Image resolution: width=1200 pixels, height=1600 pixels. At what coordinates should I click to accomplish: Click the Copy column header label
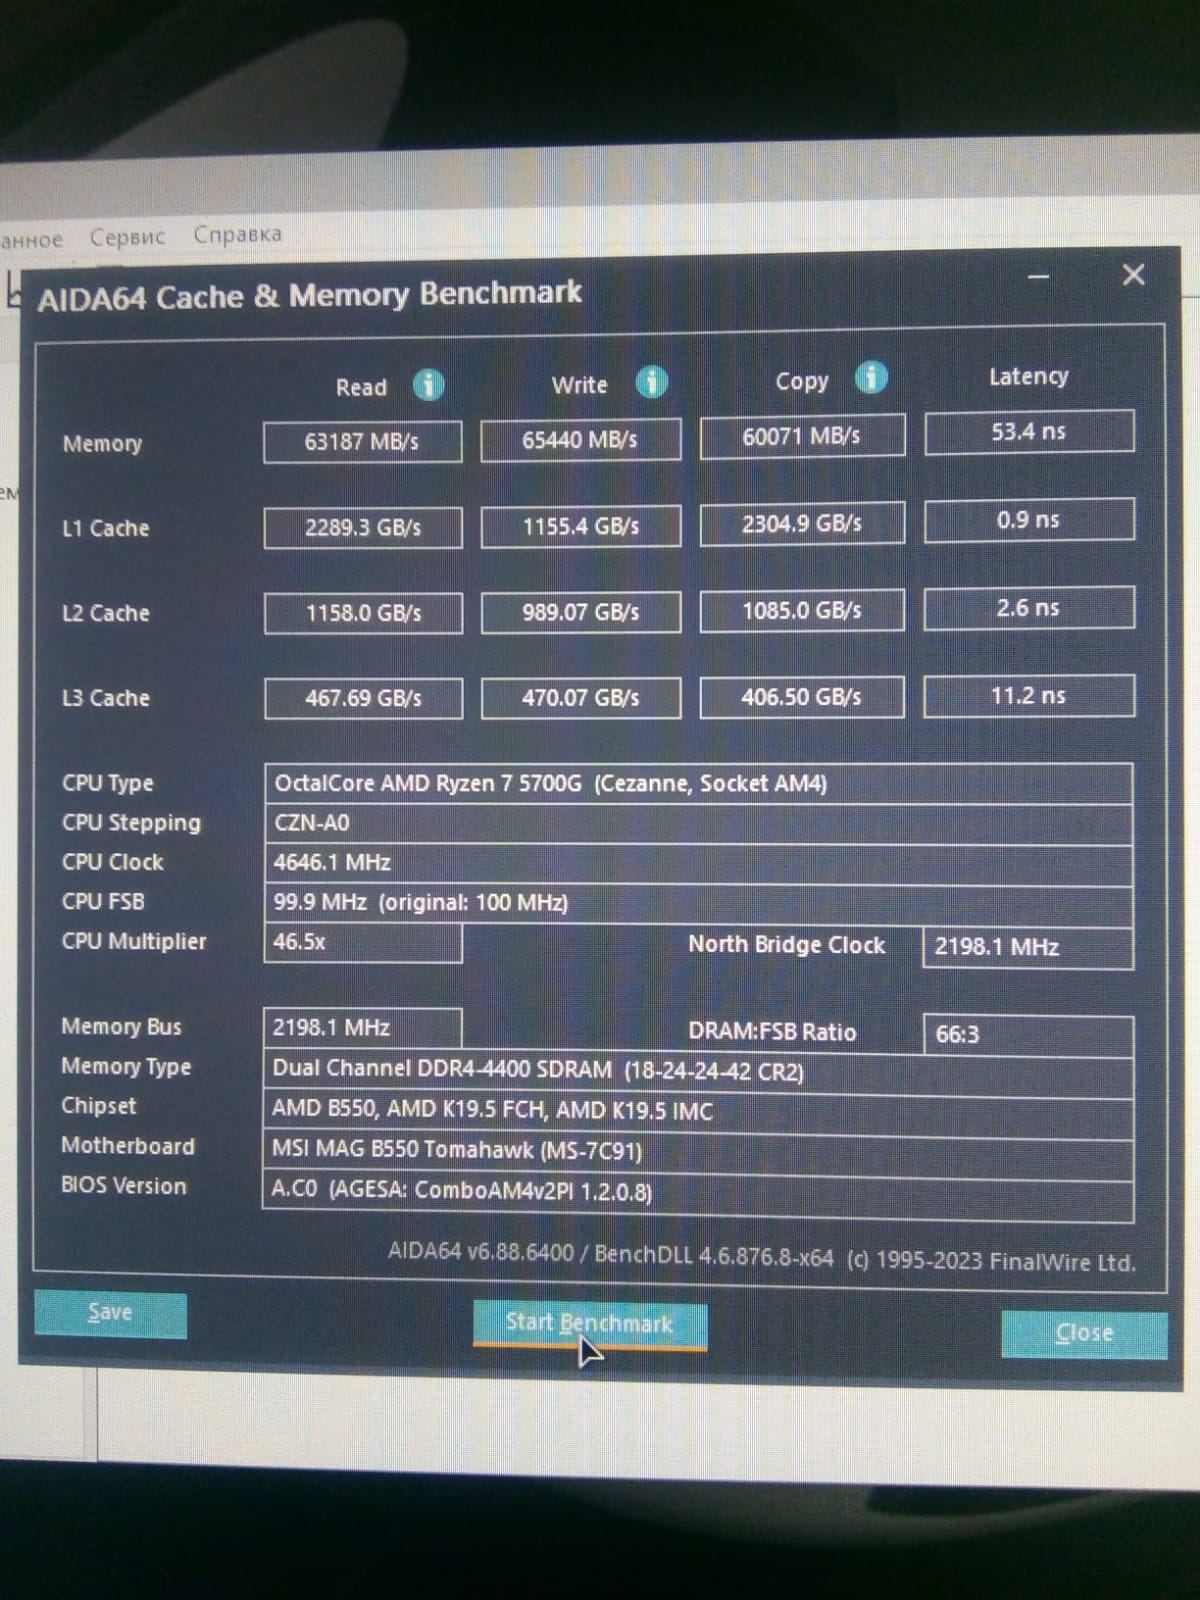point(802,381)
